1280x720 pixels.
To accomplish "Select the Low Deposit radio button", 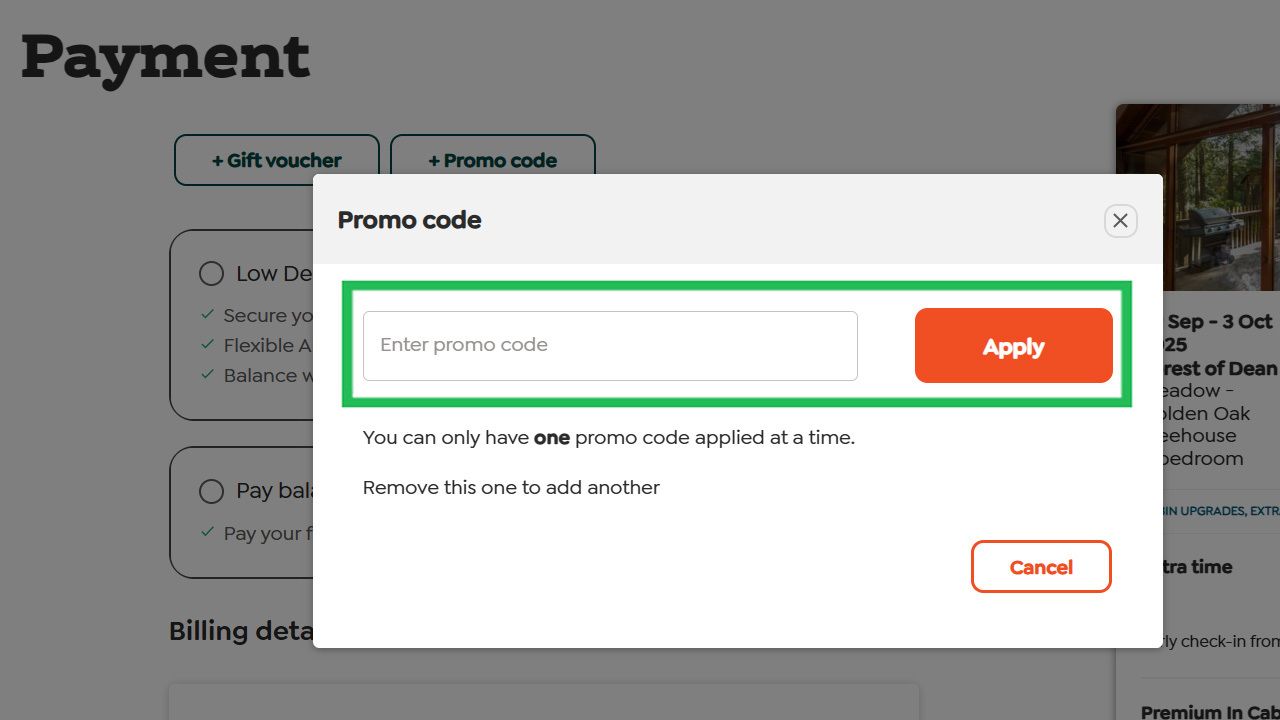I will pos(211,274).
